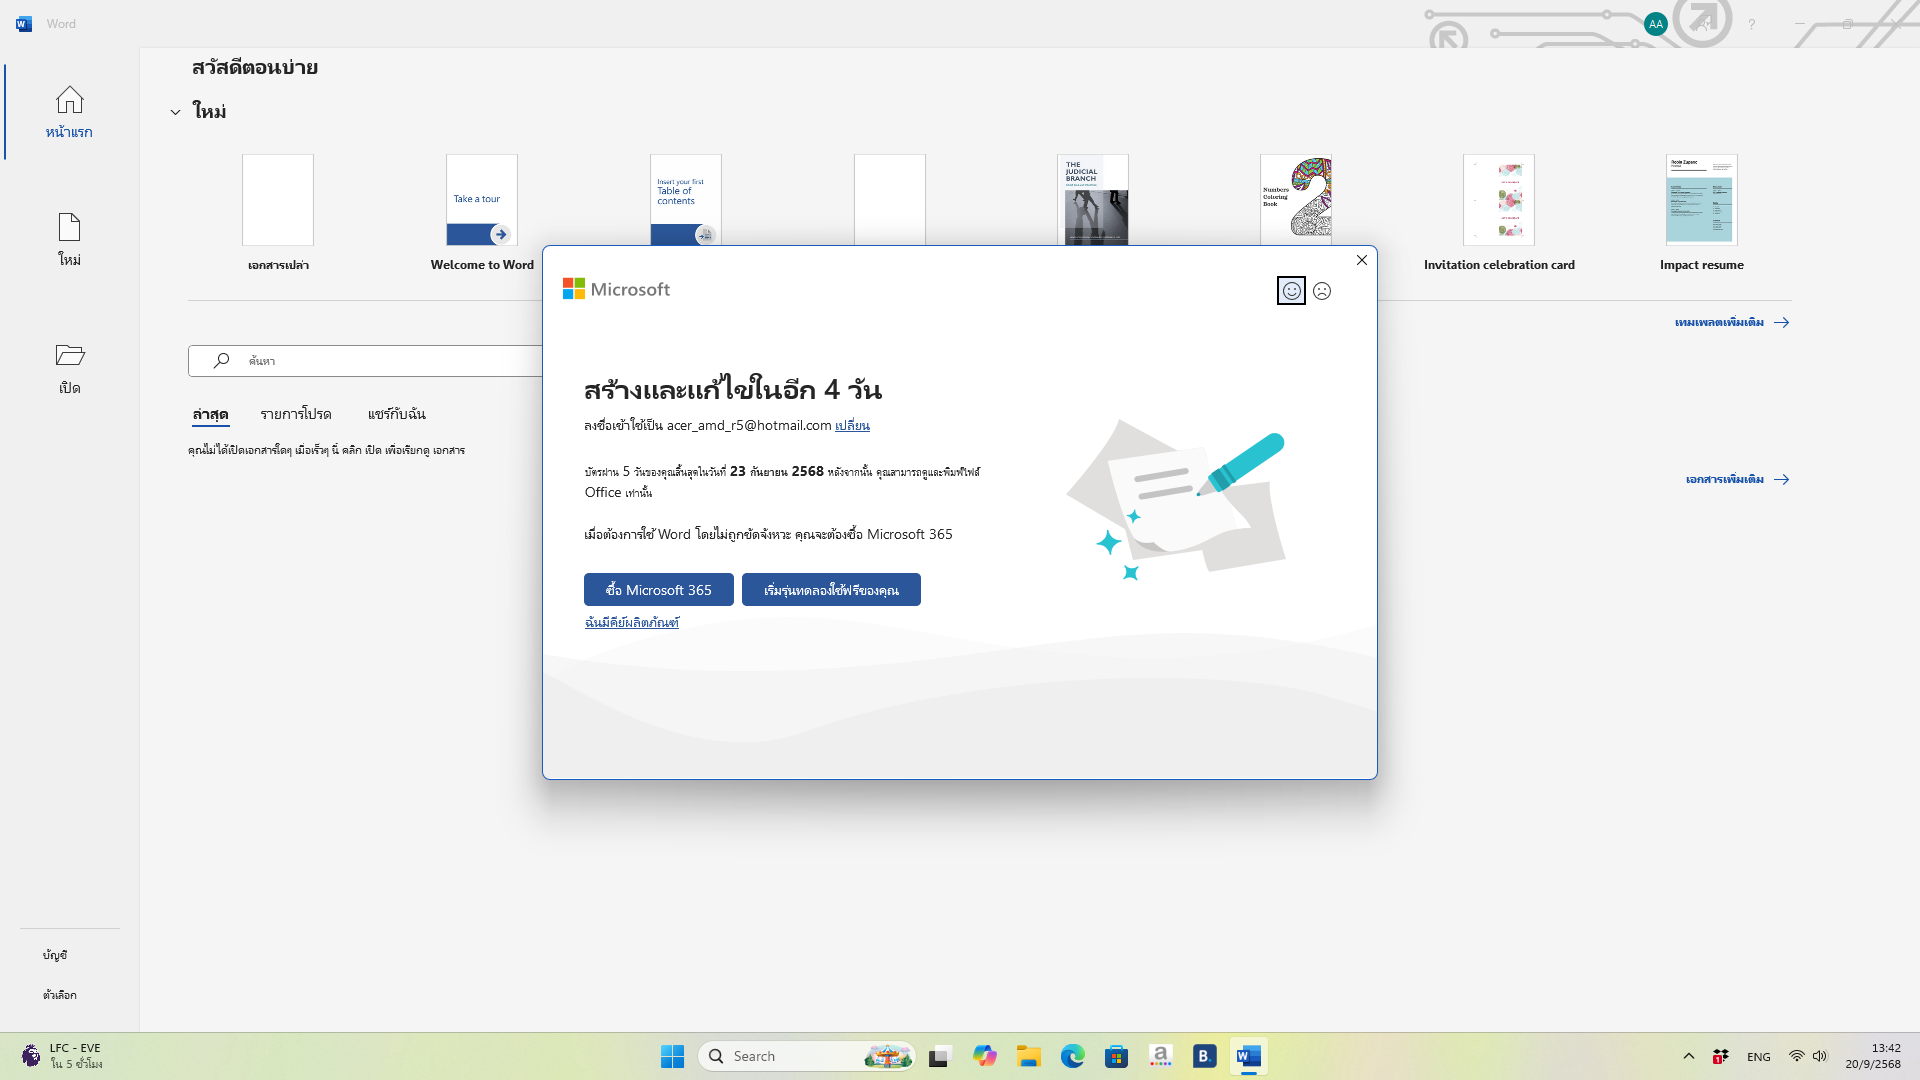The height and width of the screenshot is (1080, 1920).
Task: Click the เปลี่ยน account change link
Action: click(x=852, y=425)
